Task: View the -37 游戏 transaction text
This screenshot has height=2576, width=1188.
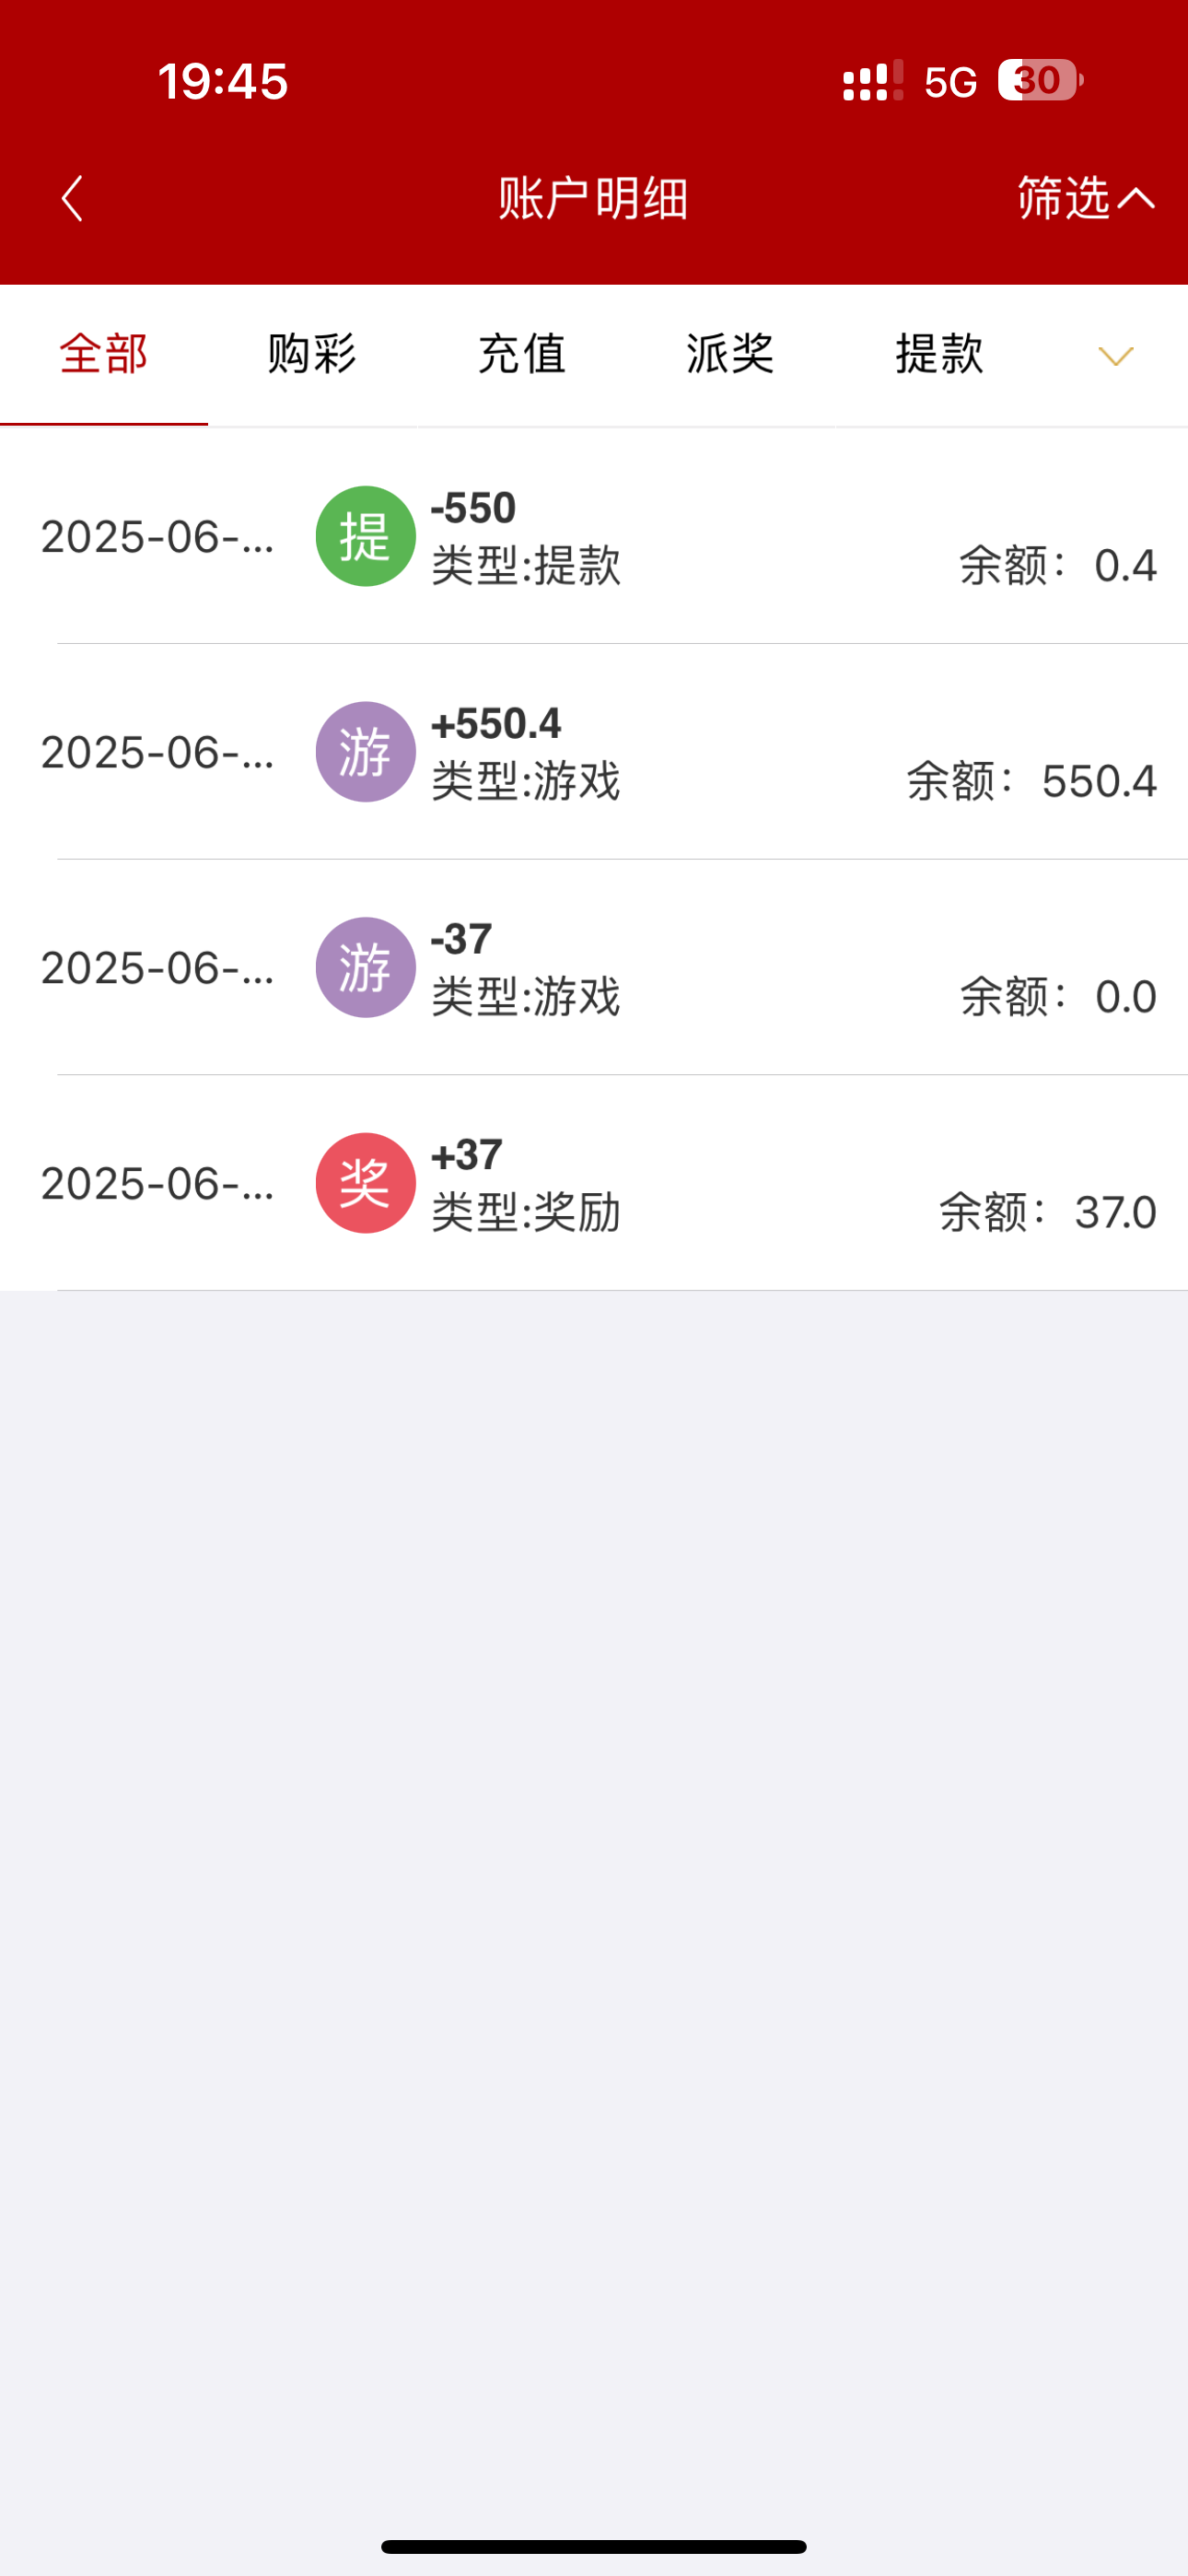Action: (526, 969)
